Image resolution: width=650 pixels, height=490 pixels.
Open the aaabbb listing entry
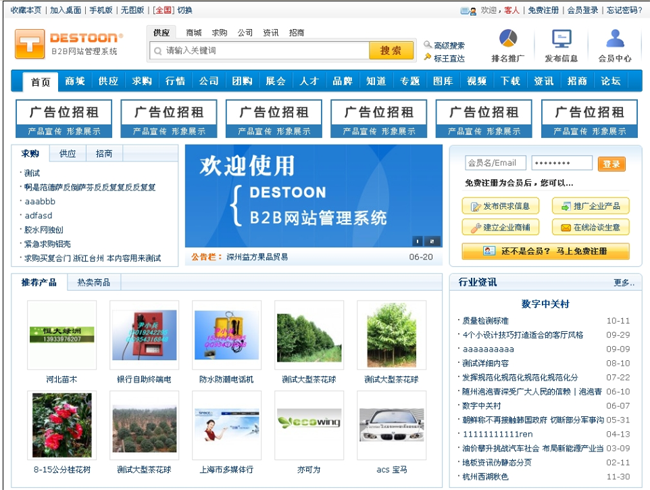click(x=40, y=201)
